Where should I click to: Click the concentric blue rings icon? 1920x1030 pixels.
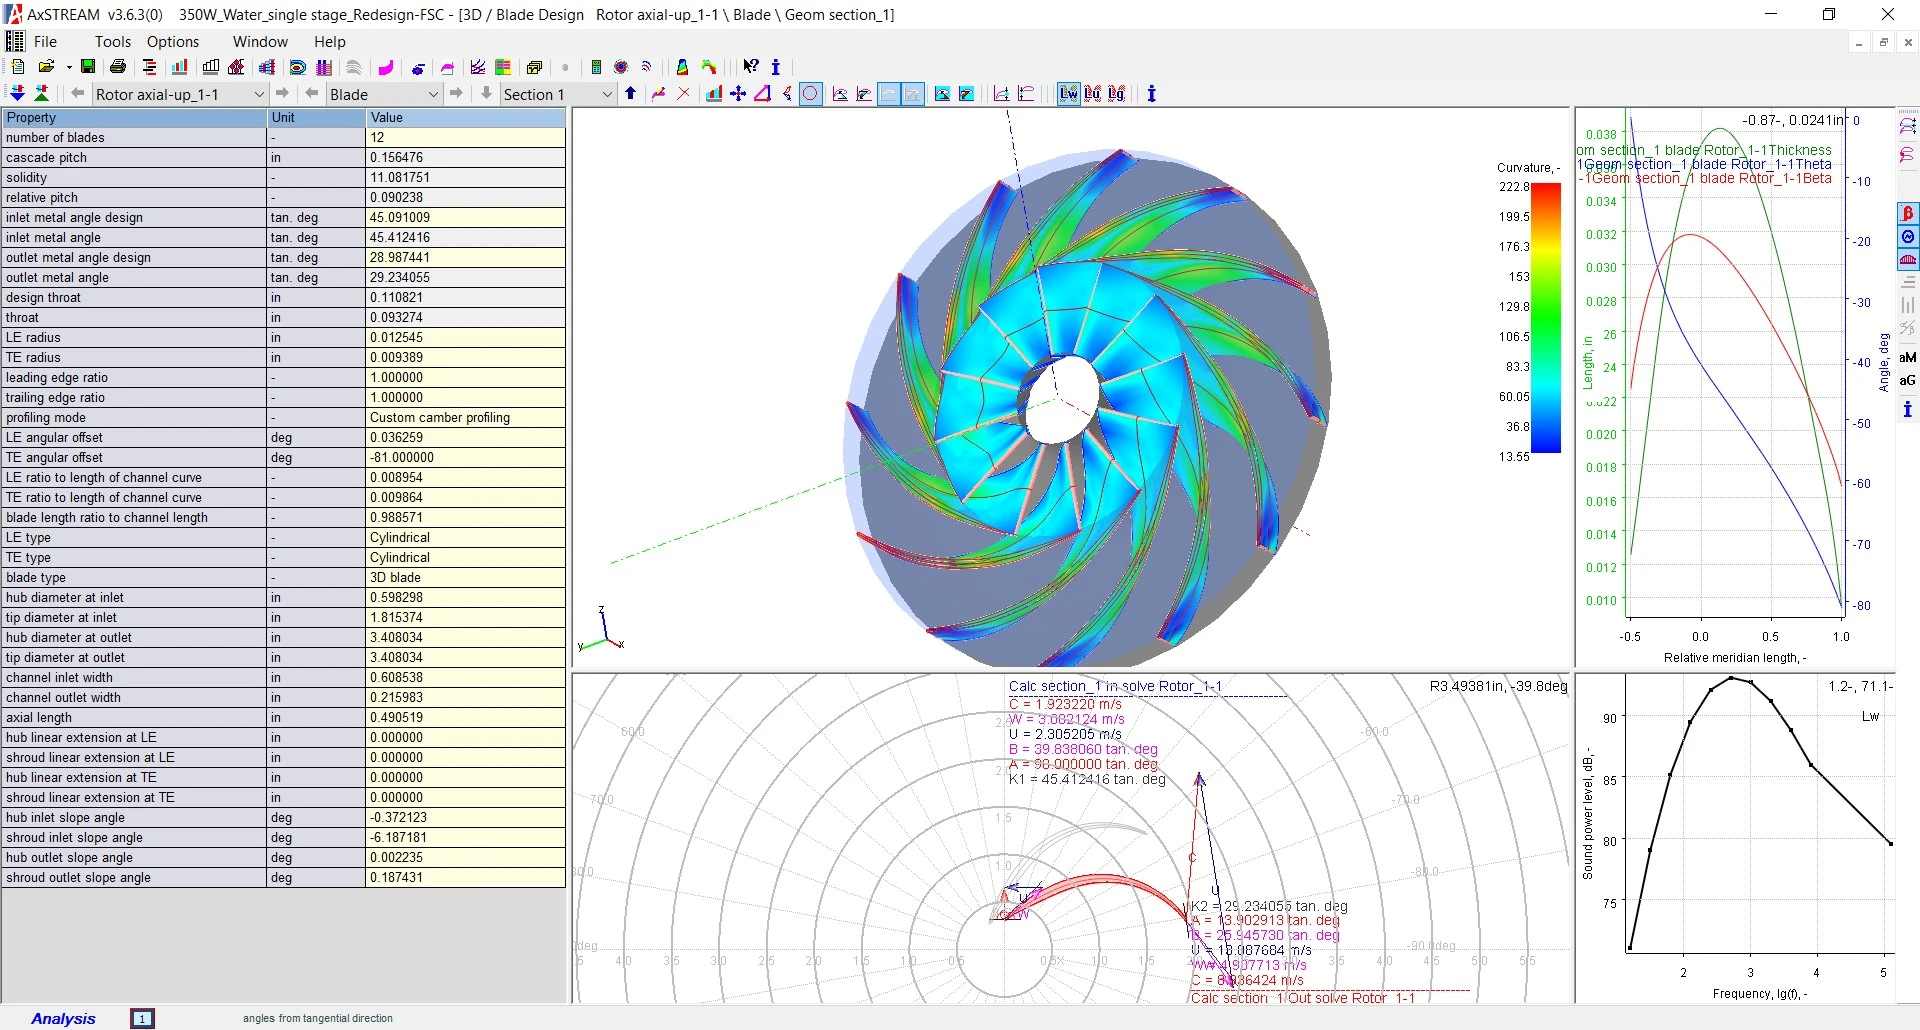click(297, 67)
